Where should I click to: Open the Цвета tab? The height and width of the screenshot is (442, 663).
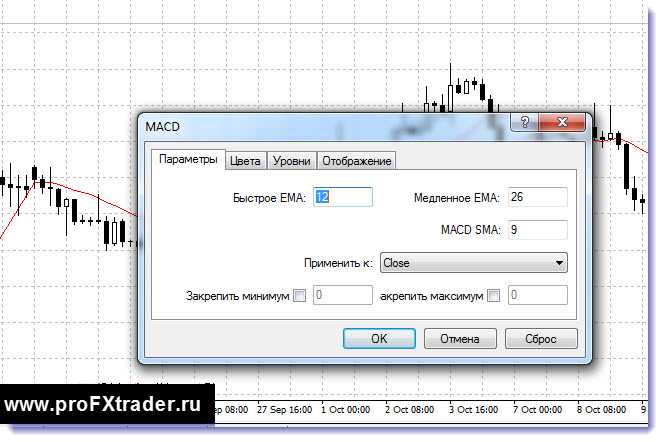click(x=245, y=161)
